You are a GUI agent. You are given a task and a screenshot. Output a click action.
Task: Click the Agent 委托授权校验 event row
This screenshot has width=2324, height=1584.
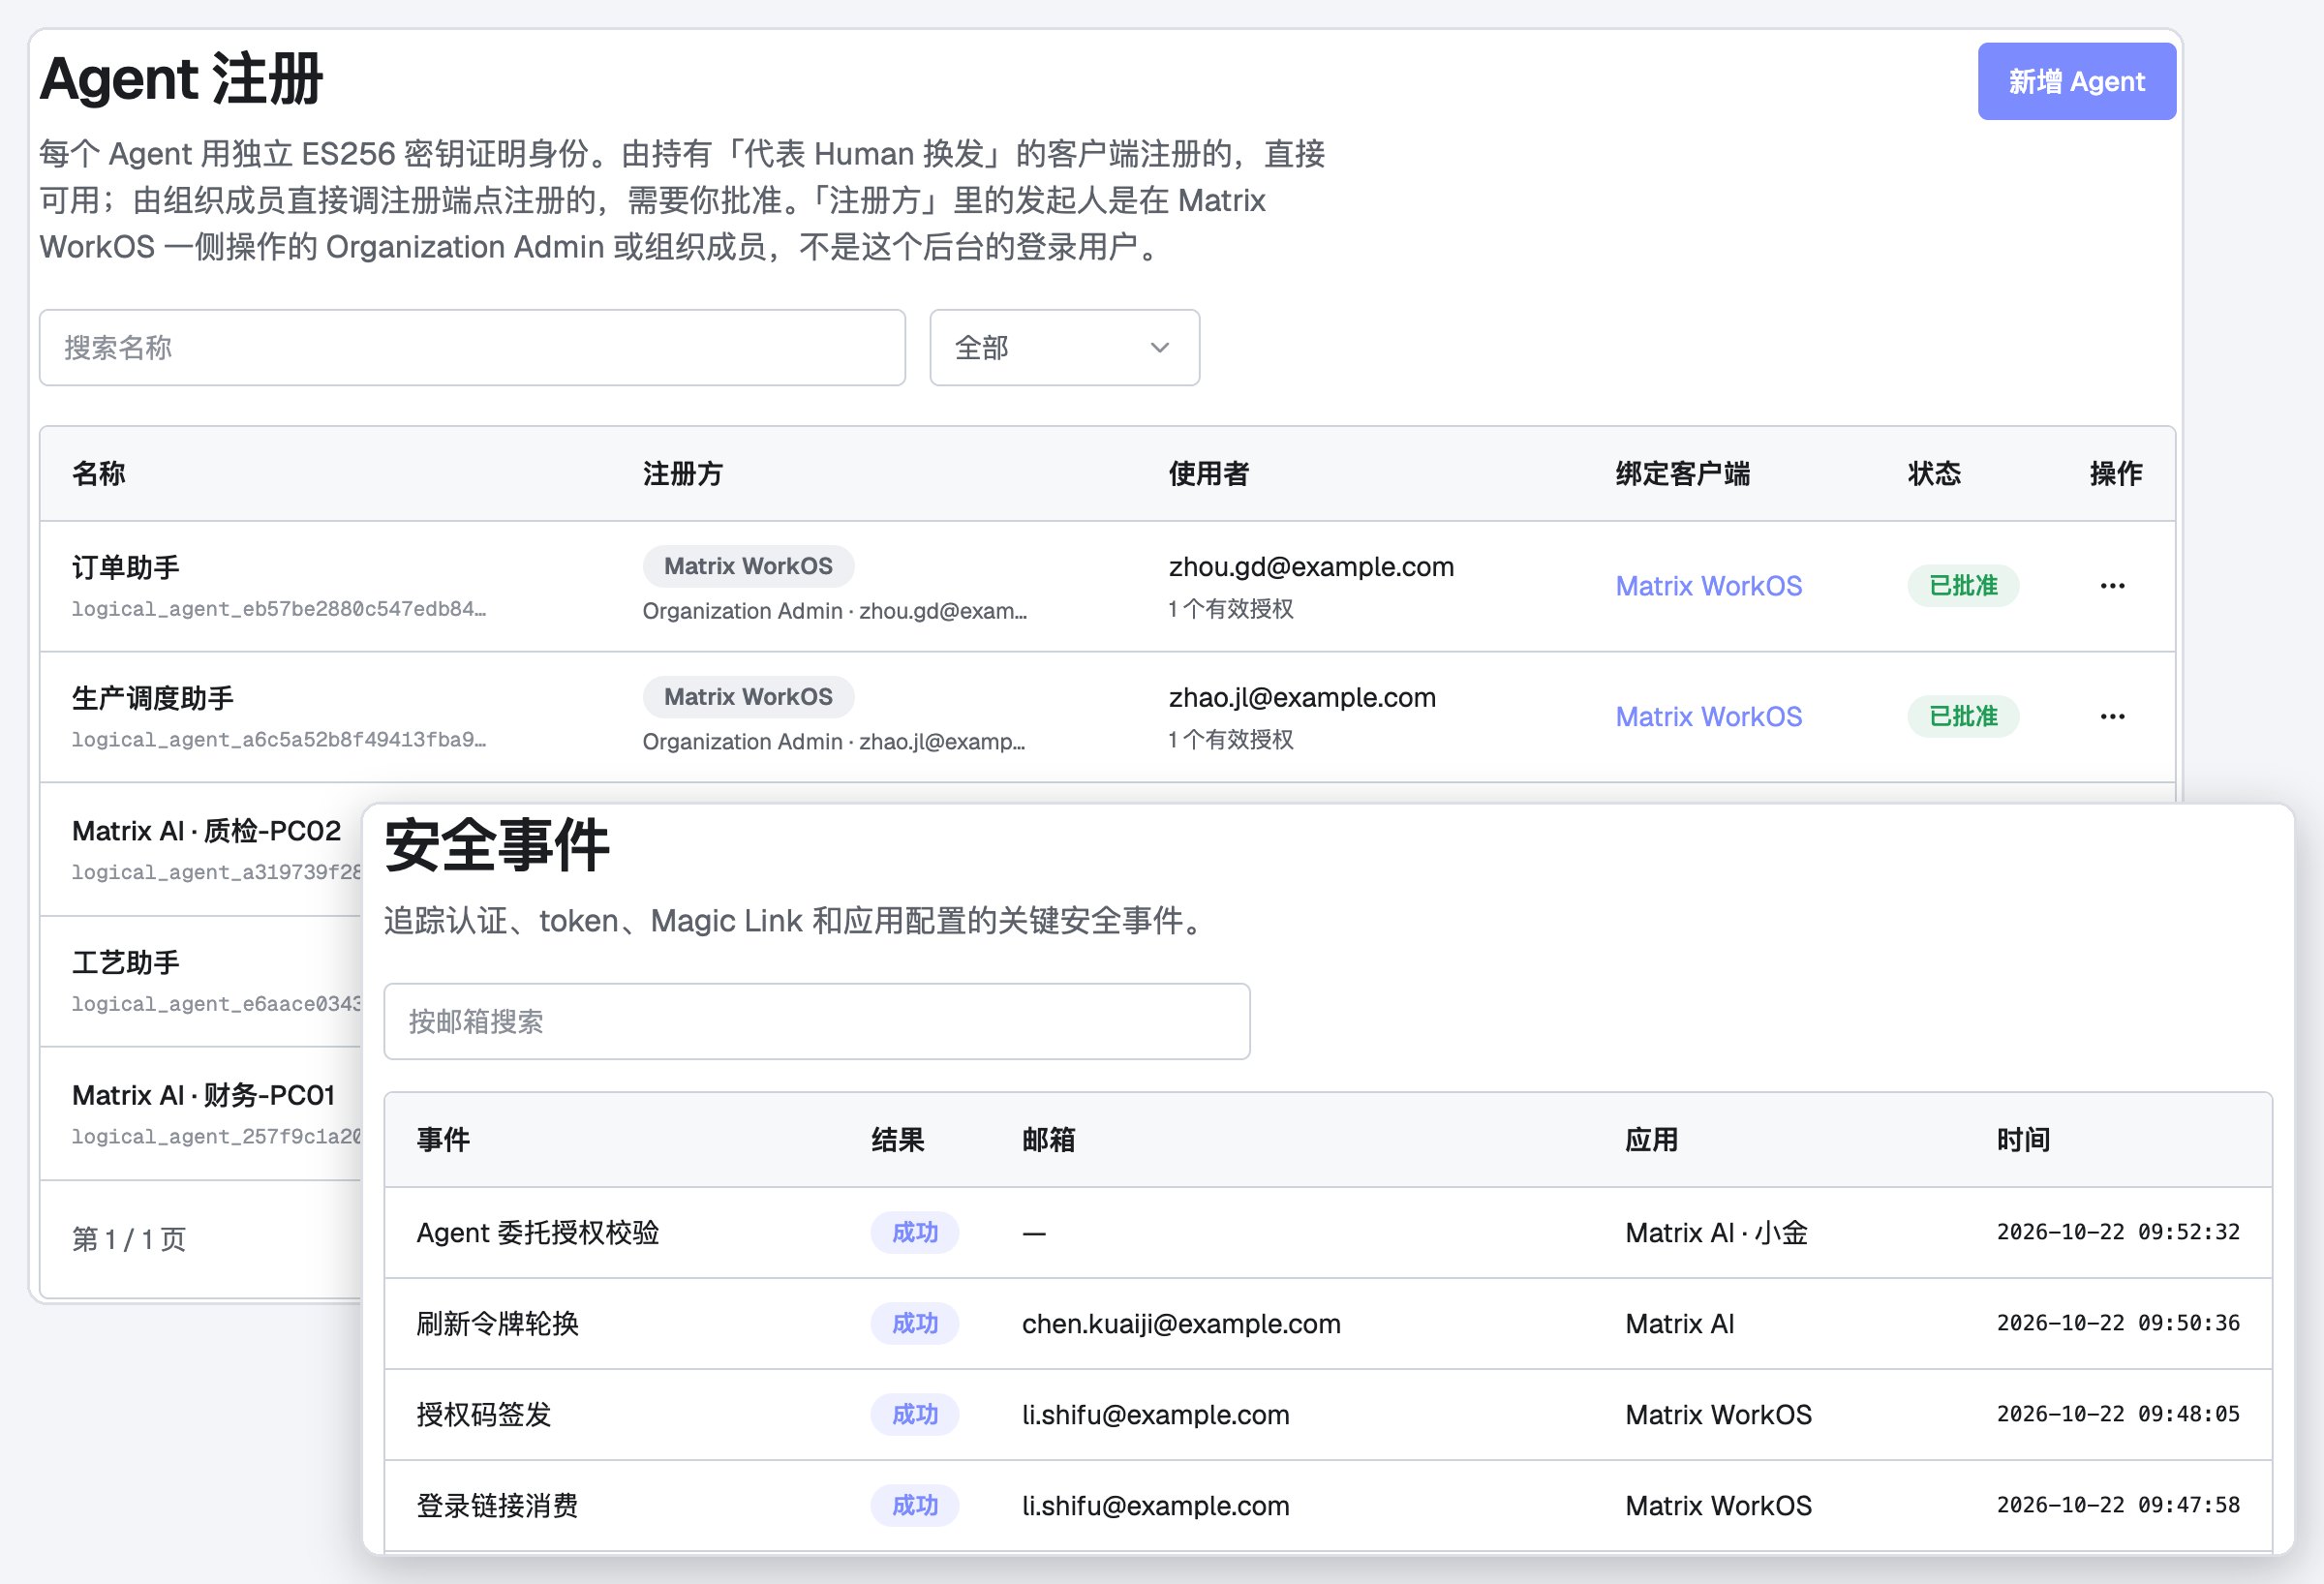coord(1328,1233)
